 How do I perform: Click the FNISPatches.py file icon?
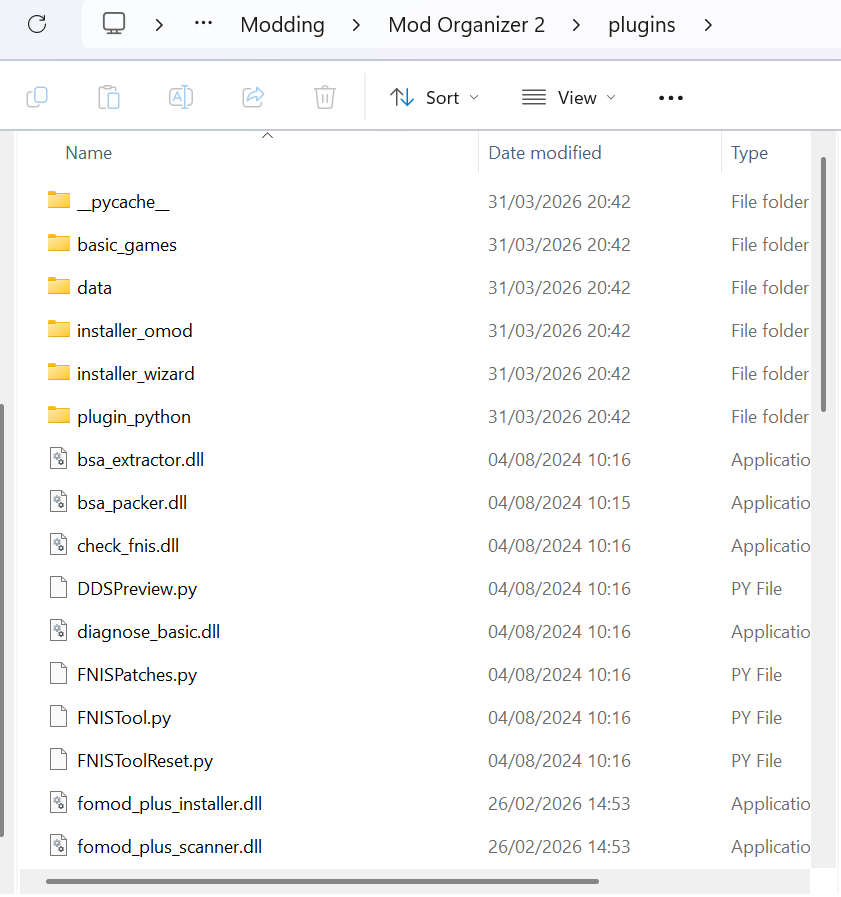point(58,674)
